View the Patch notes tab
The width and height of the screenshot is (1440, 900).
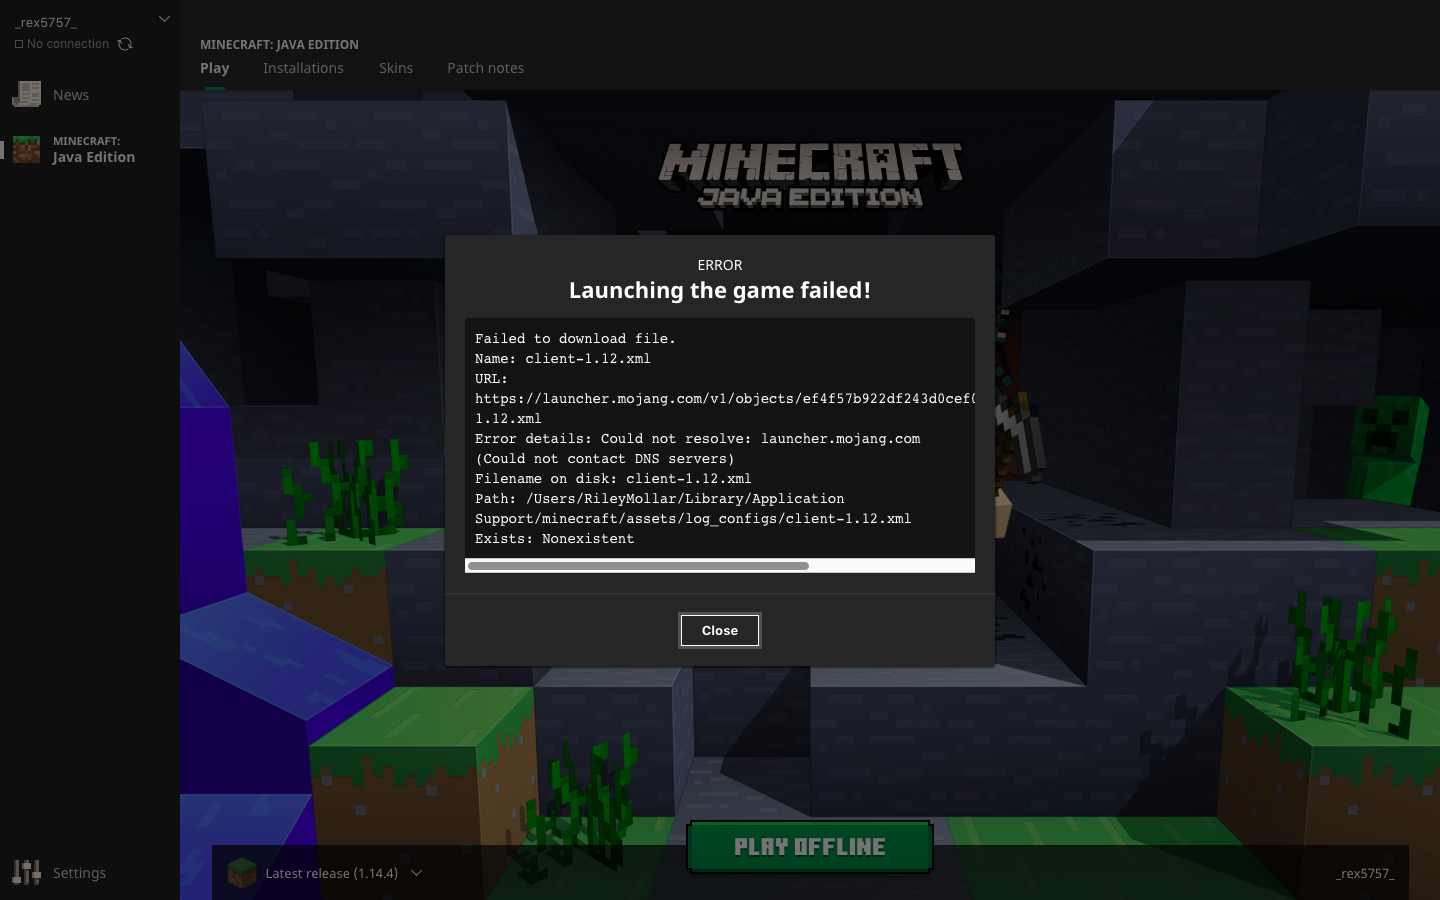[x=486, y=68]
